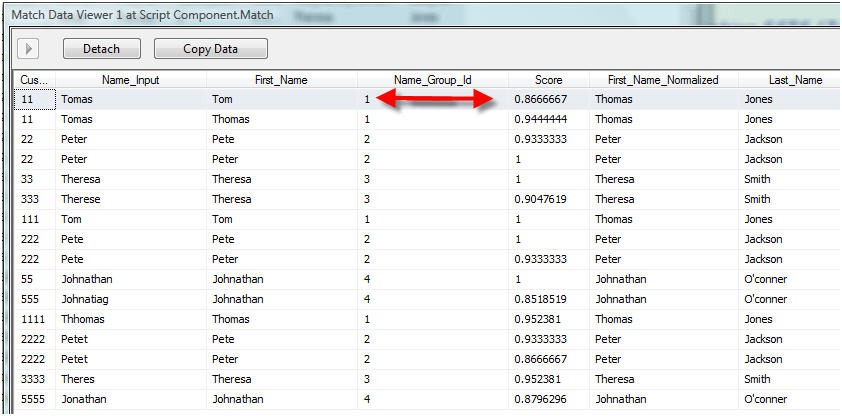Sort by the Name_Input column header
Viewport: 842px width, 416px height.
tap(131, 80)
